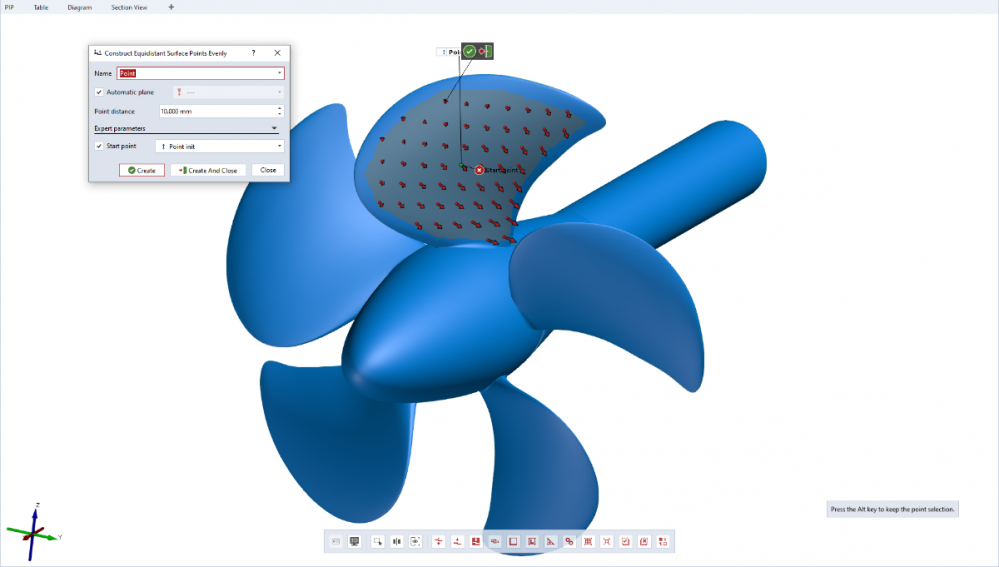This screenshot has width=999, height=567.
Task: Select the rectangle selection cursor tool
Action: (x=378, y=542)
